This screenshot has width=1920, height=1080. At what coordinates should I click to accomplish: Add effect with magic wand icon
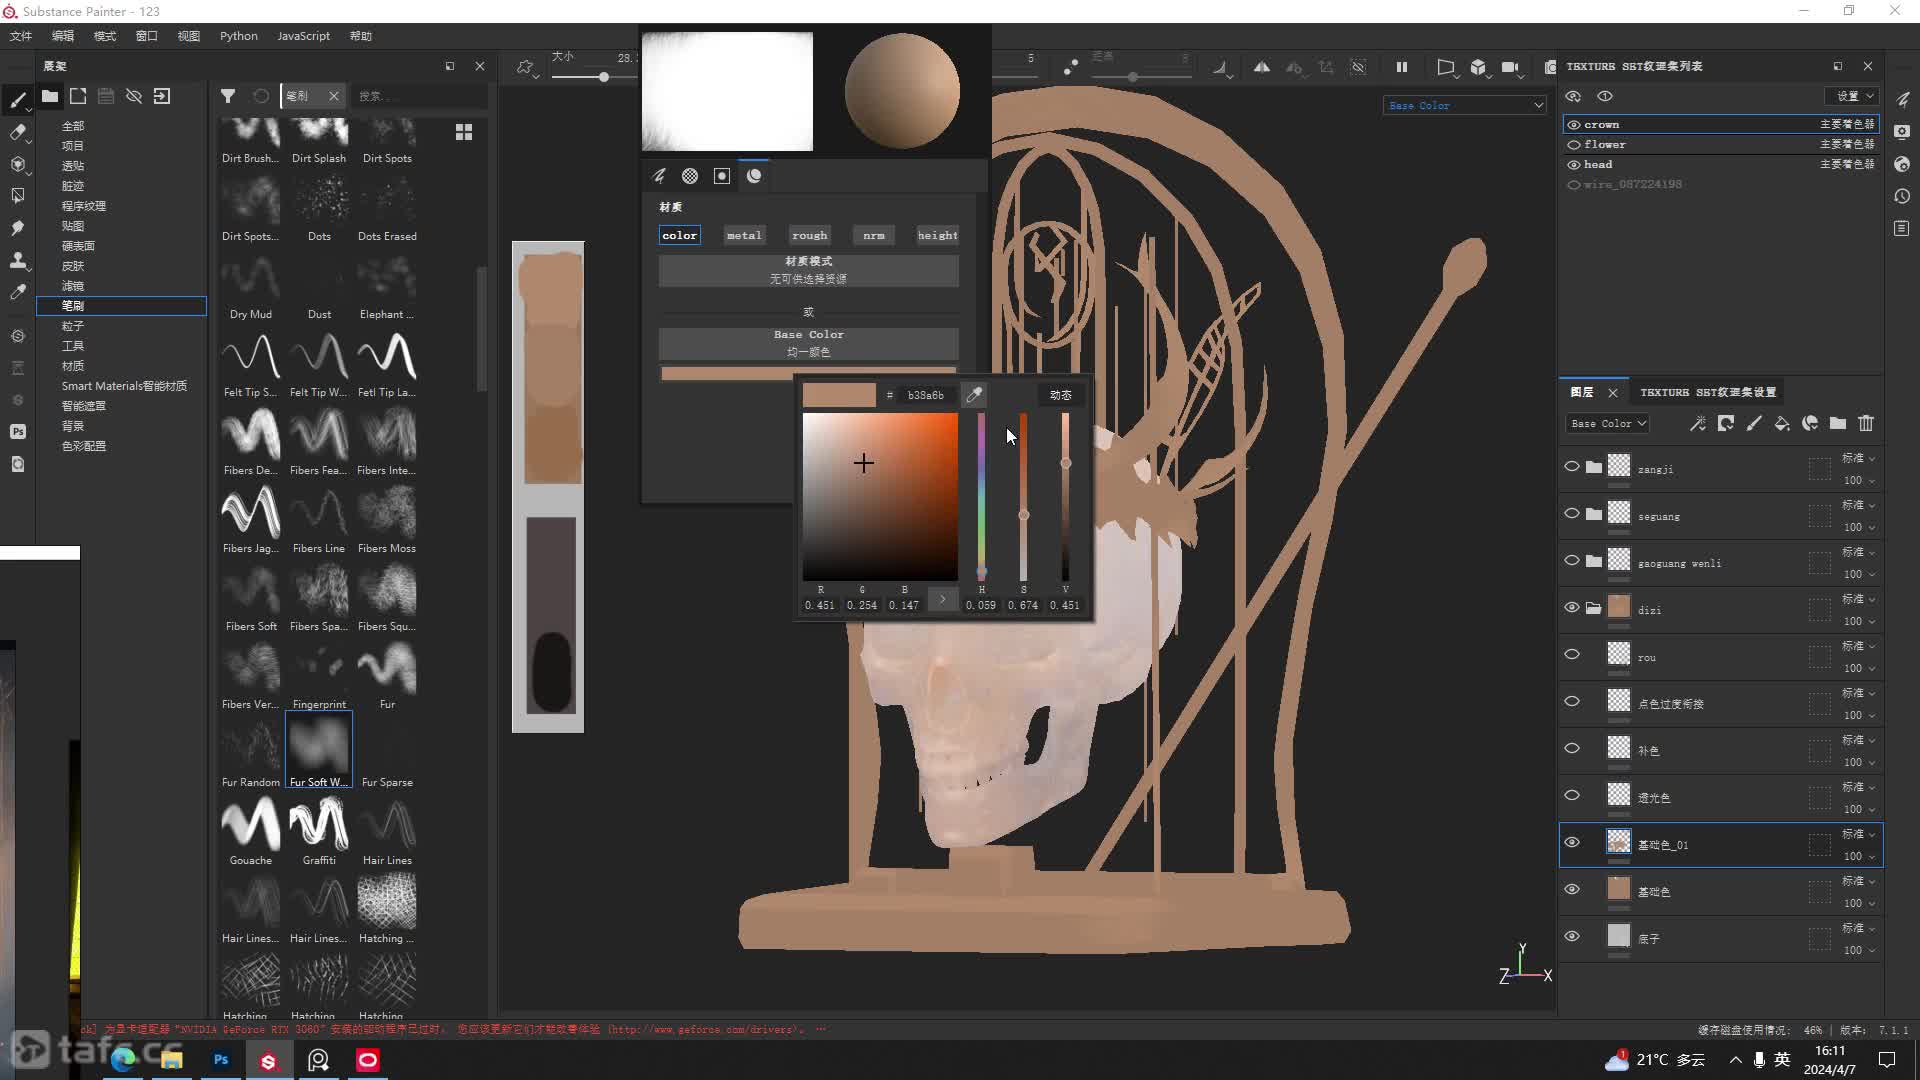[1698, 424]
